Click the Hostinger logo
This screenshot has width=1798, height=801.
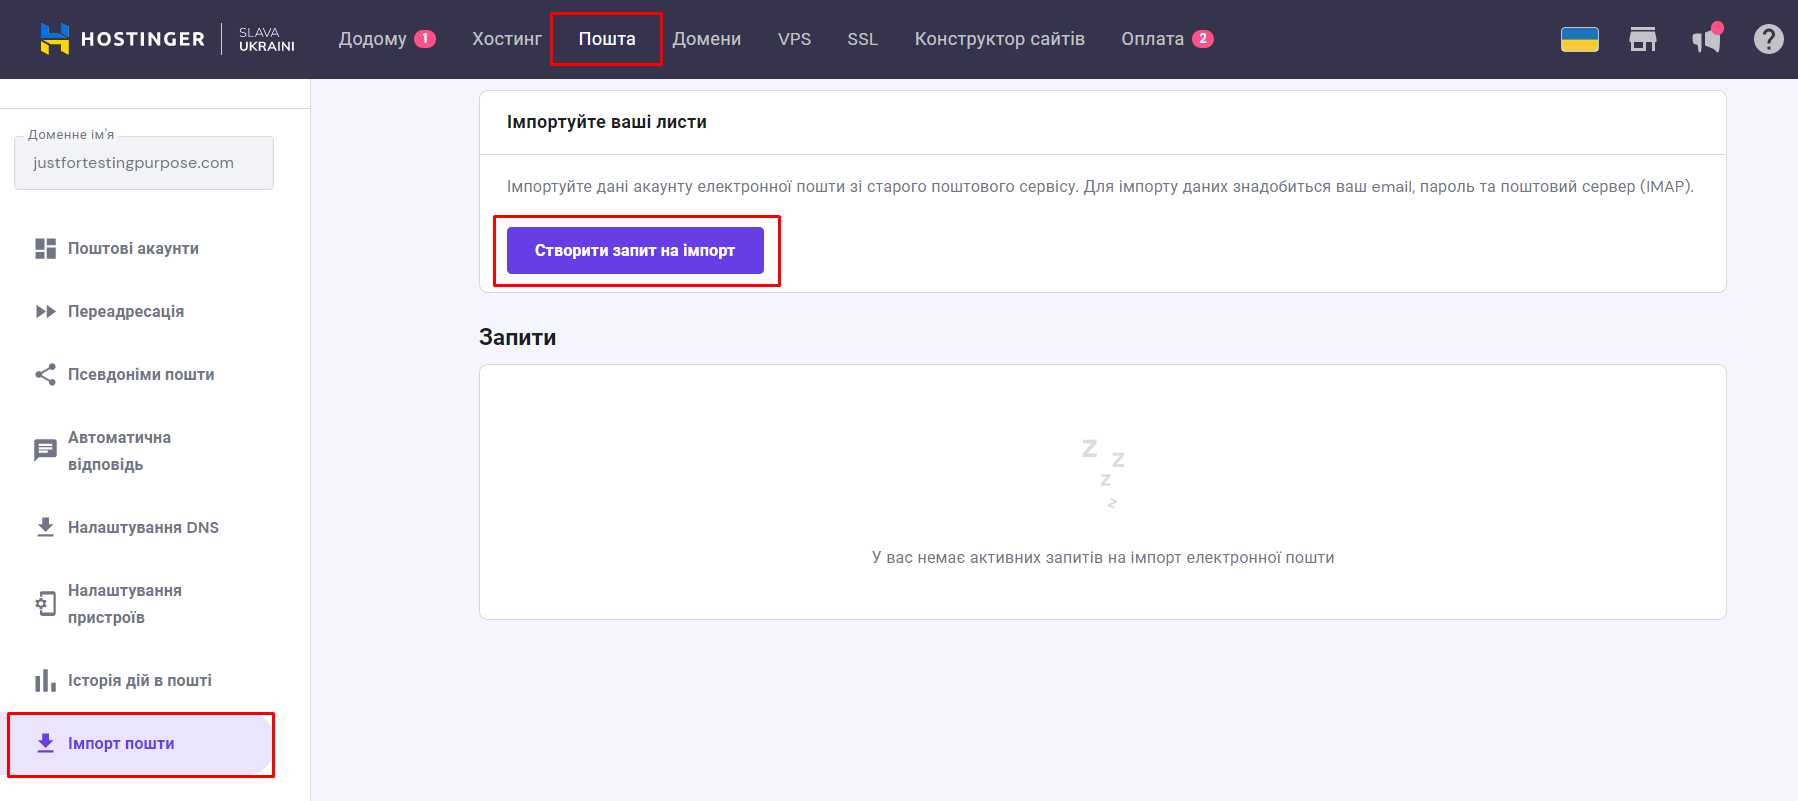tap(122, 39)
